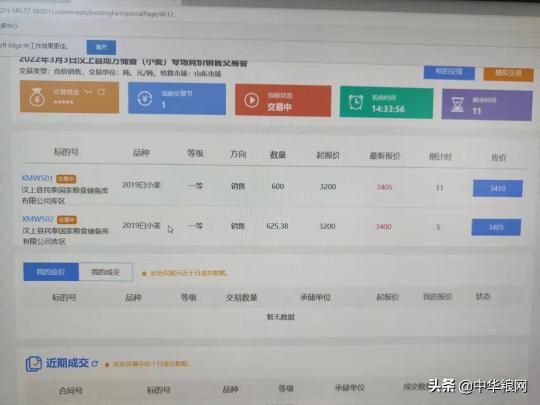
Task: Click latest price 3400 for XMWS02
Action: click(383, 227)
